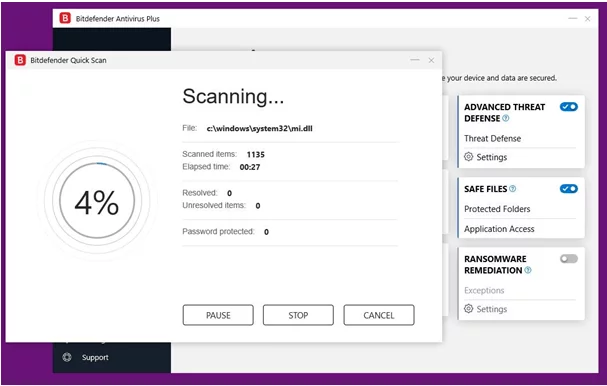The height and width of the screenshot is (386, 607).
Task: Click the Password protected count
Action: (266, 232)
